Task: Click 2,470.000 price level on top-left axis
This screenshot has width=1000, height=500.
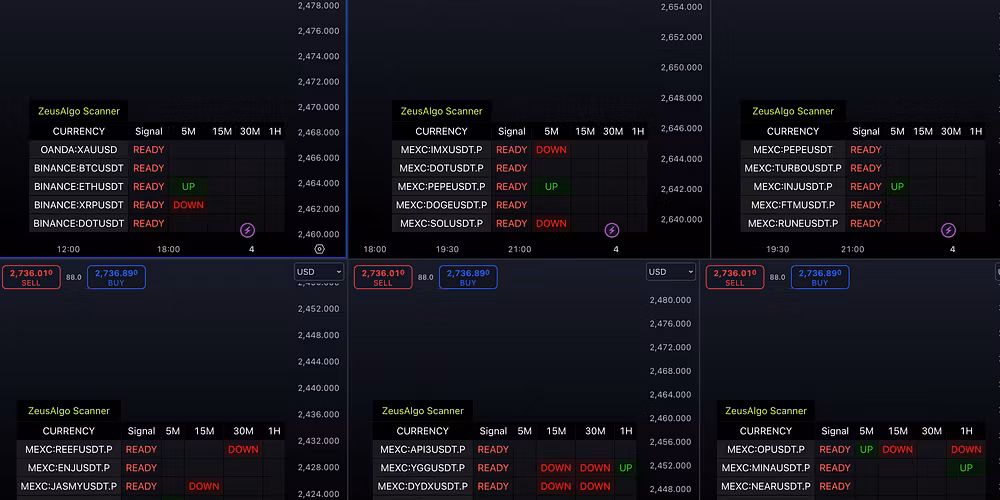Action: tap(318, 107)
